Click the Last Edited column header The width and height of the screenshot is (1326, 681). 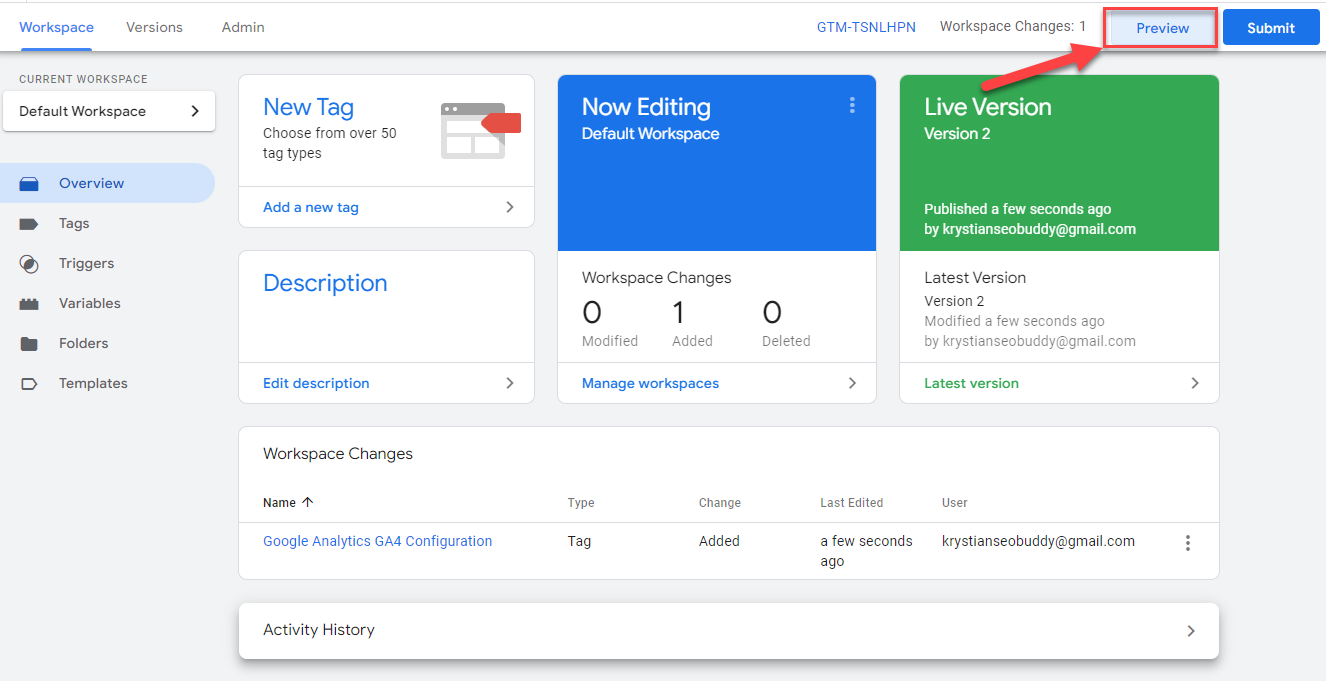(x=852, y=503)
